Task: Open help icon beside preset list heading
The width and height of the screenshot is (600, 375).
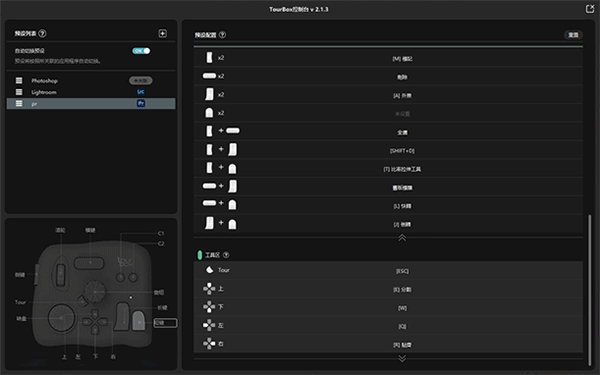Action: pos(42,34)
